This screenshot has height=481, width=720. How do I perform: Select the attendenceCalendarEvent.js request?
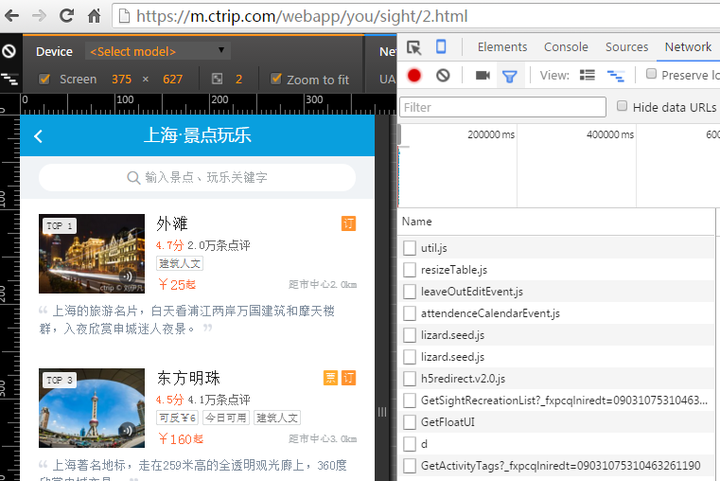556,313
